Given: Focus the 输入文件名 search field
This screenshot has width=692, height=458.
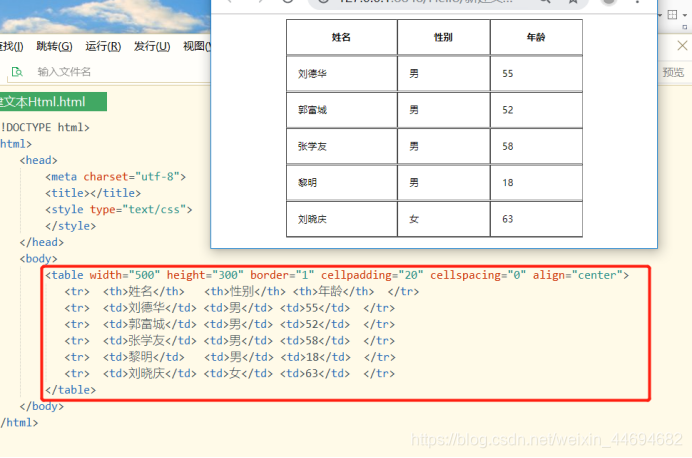Looking at the screenshot, I should click(x=64, y=72).
